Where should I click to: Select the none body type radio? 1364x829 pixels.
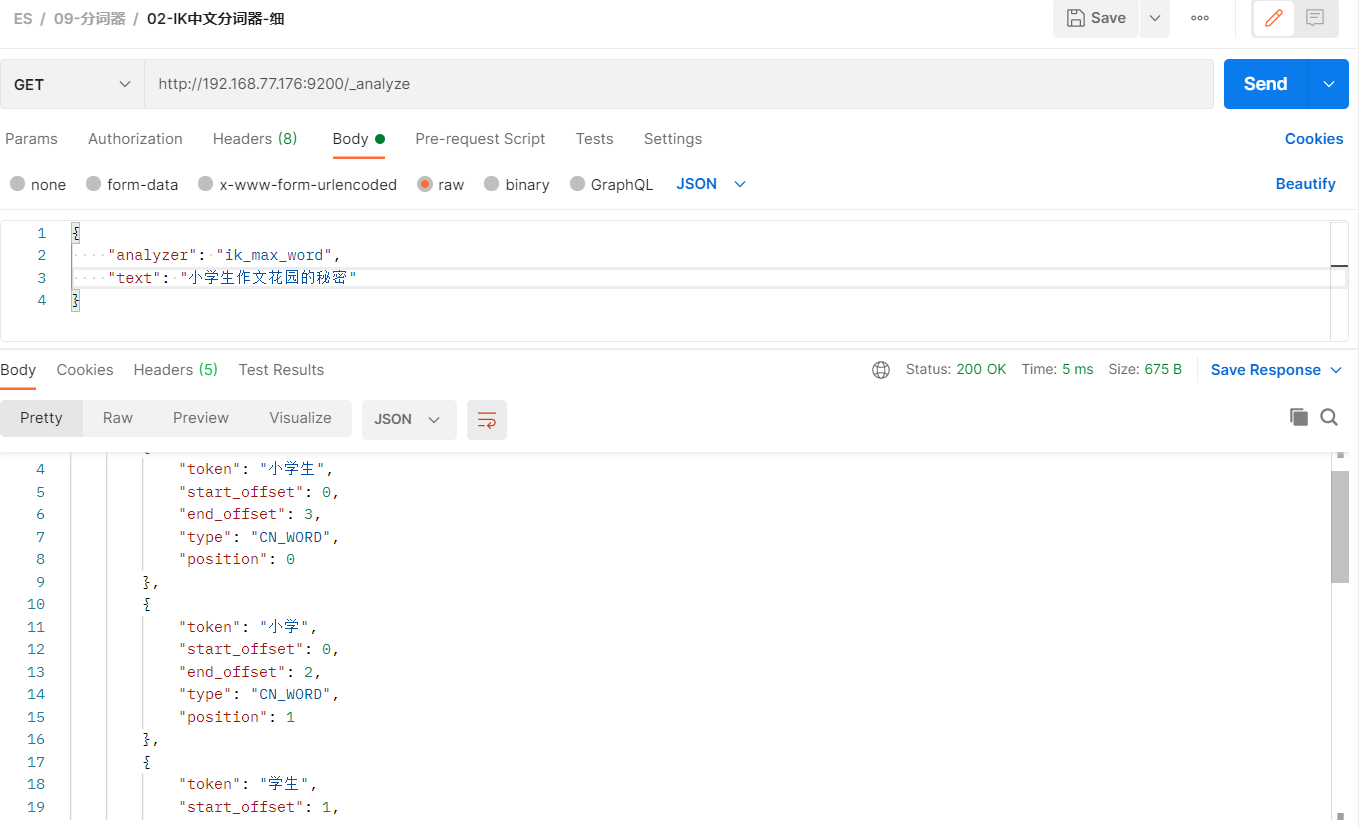pyautogui.click(x=18, y=184)
